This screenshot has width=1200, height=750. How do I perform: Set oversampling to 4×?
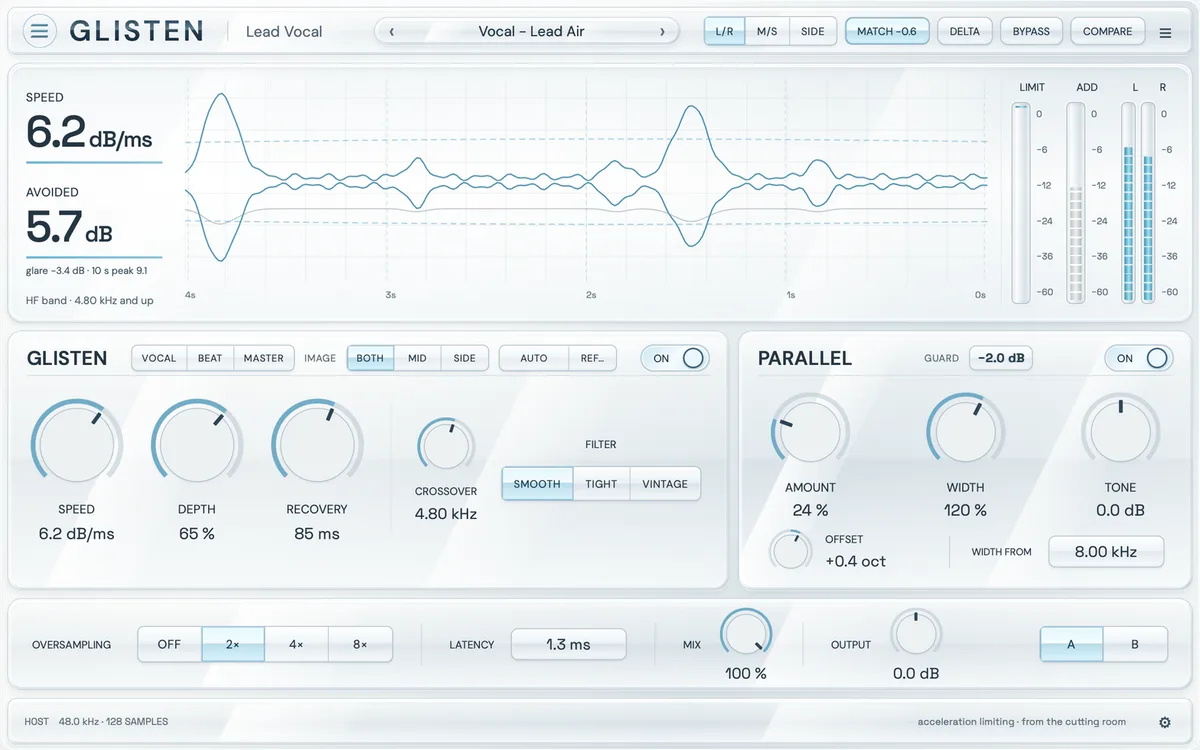(296, 644)
